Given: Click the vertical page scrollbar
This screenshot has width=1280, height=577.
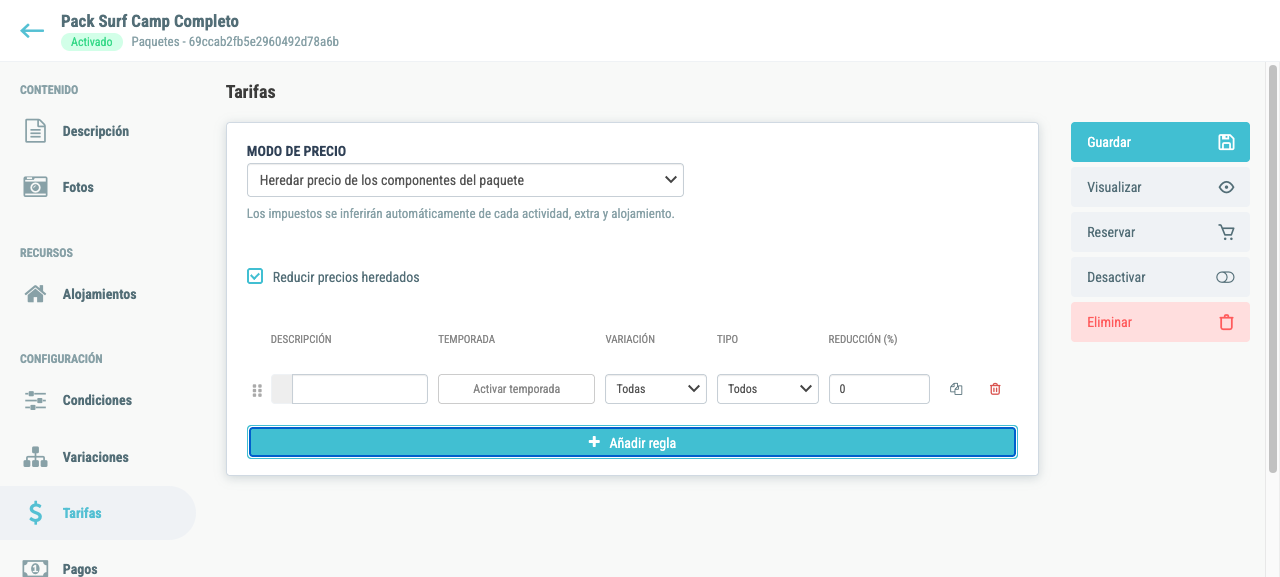Looking at the screenshot, I should point(1273,270).
